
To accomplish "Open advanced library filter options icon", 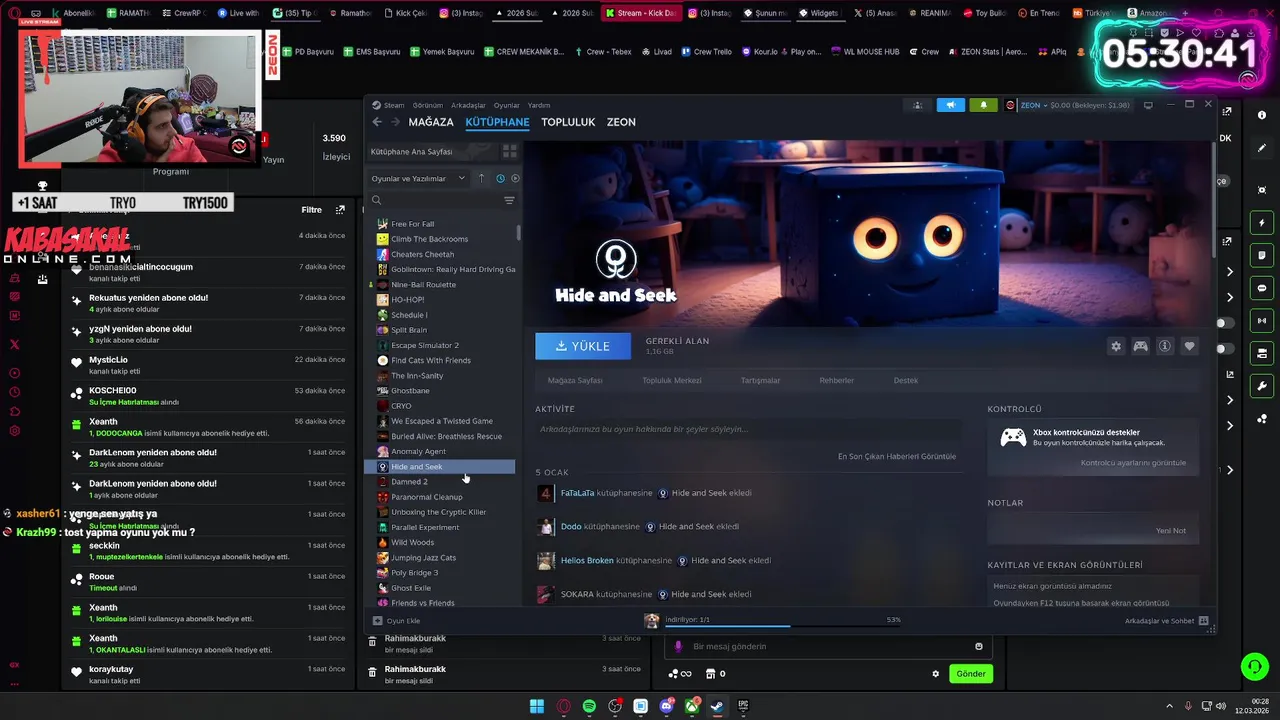I will click(x=509, y=200).
